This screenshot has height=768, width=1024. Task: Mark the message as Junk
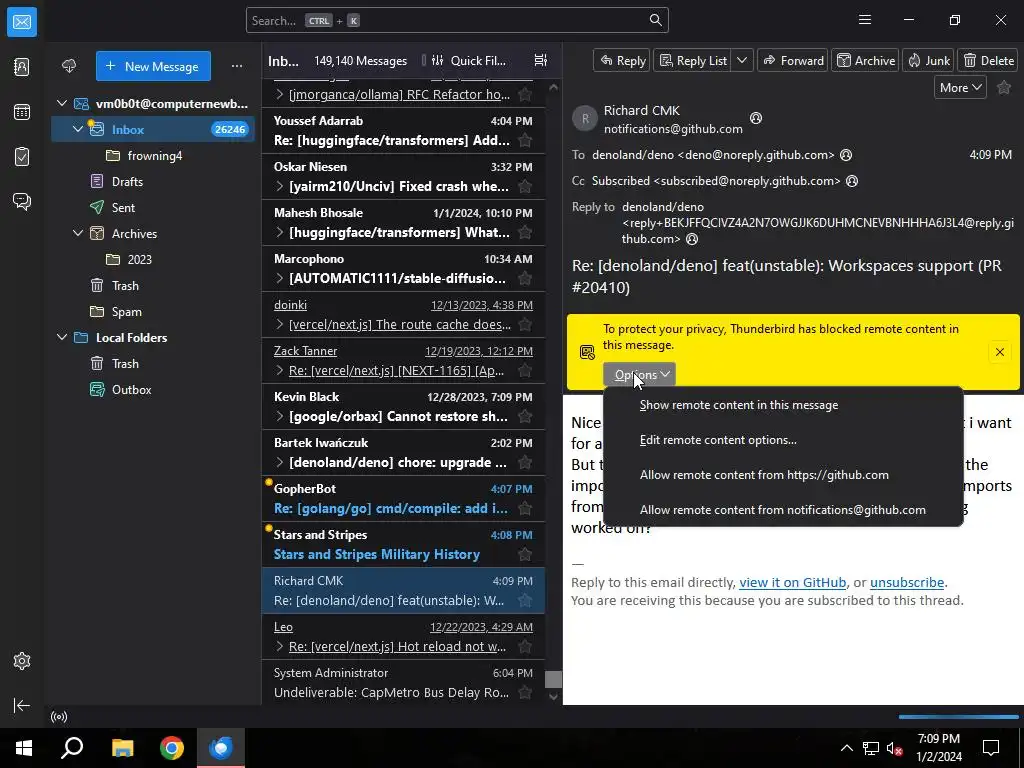coord(928,61)
